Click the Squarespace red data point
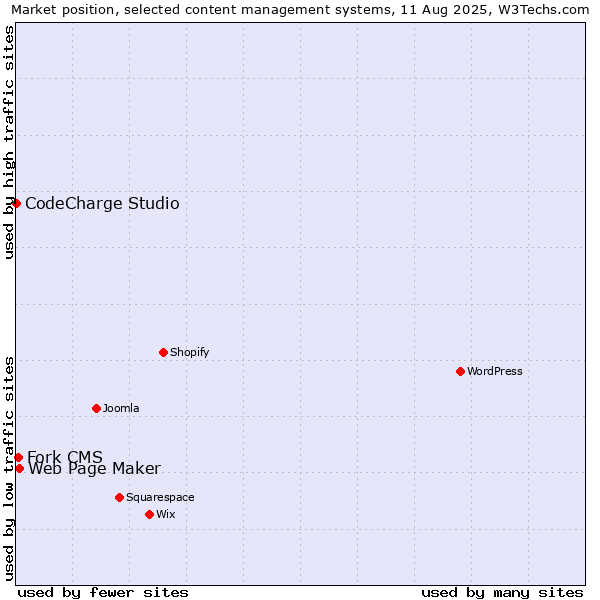The width and height of the screenshot is (600, 600). point(119,497)
